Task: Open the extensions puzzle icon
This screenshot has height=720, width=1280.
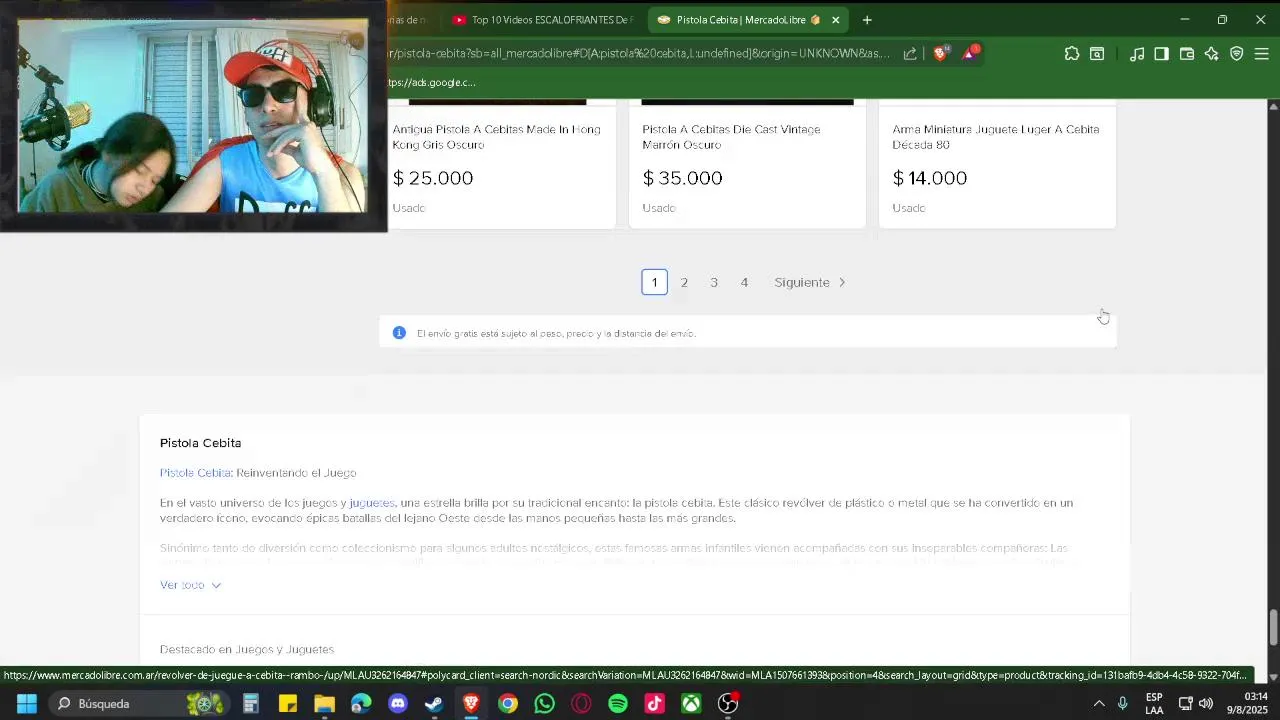Action: 1072,54
